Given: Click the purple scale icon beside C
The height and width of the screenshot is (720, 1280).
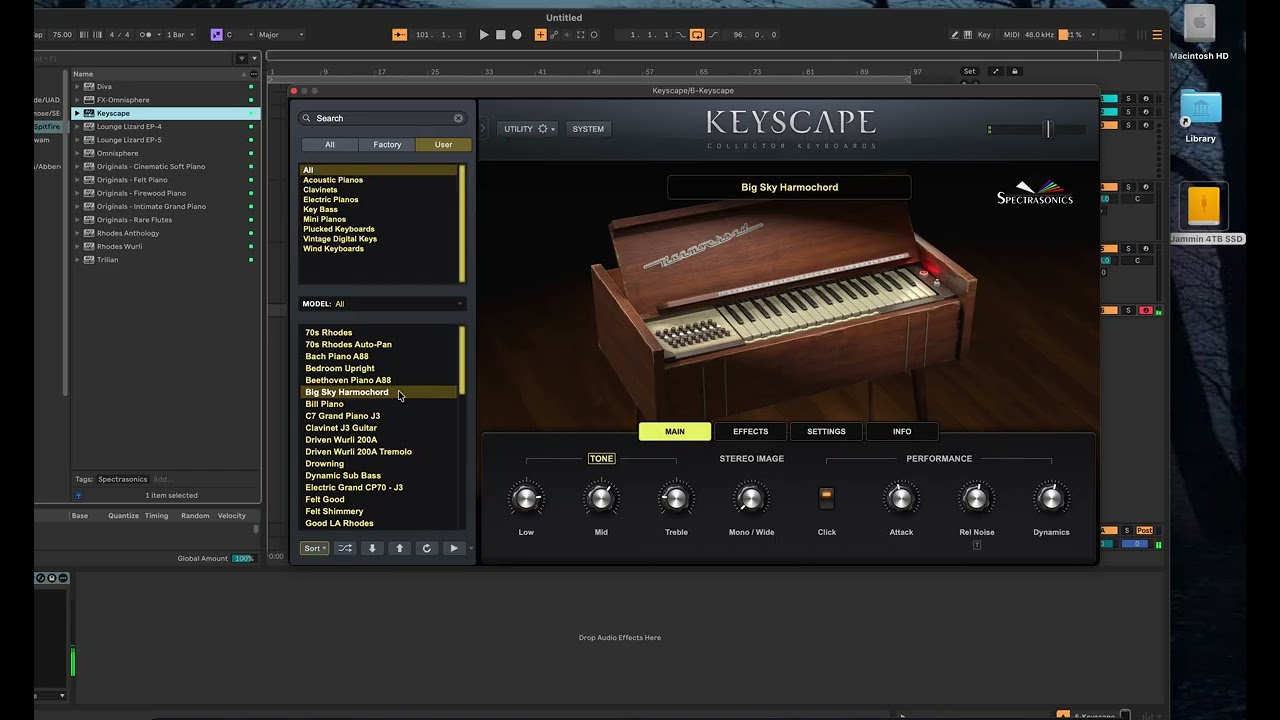Looking at the screenshot, I should (216, 35).
